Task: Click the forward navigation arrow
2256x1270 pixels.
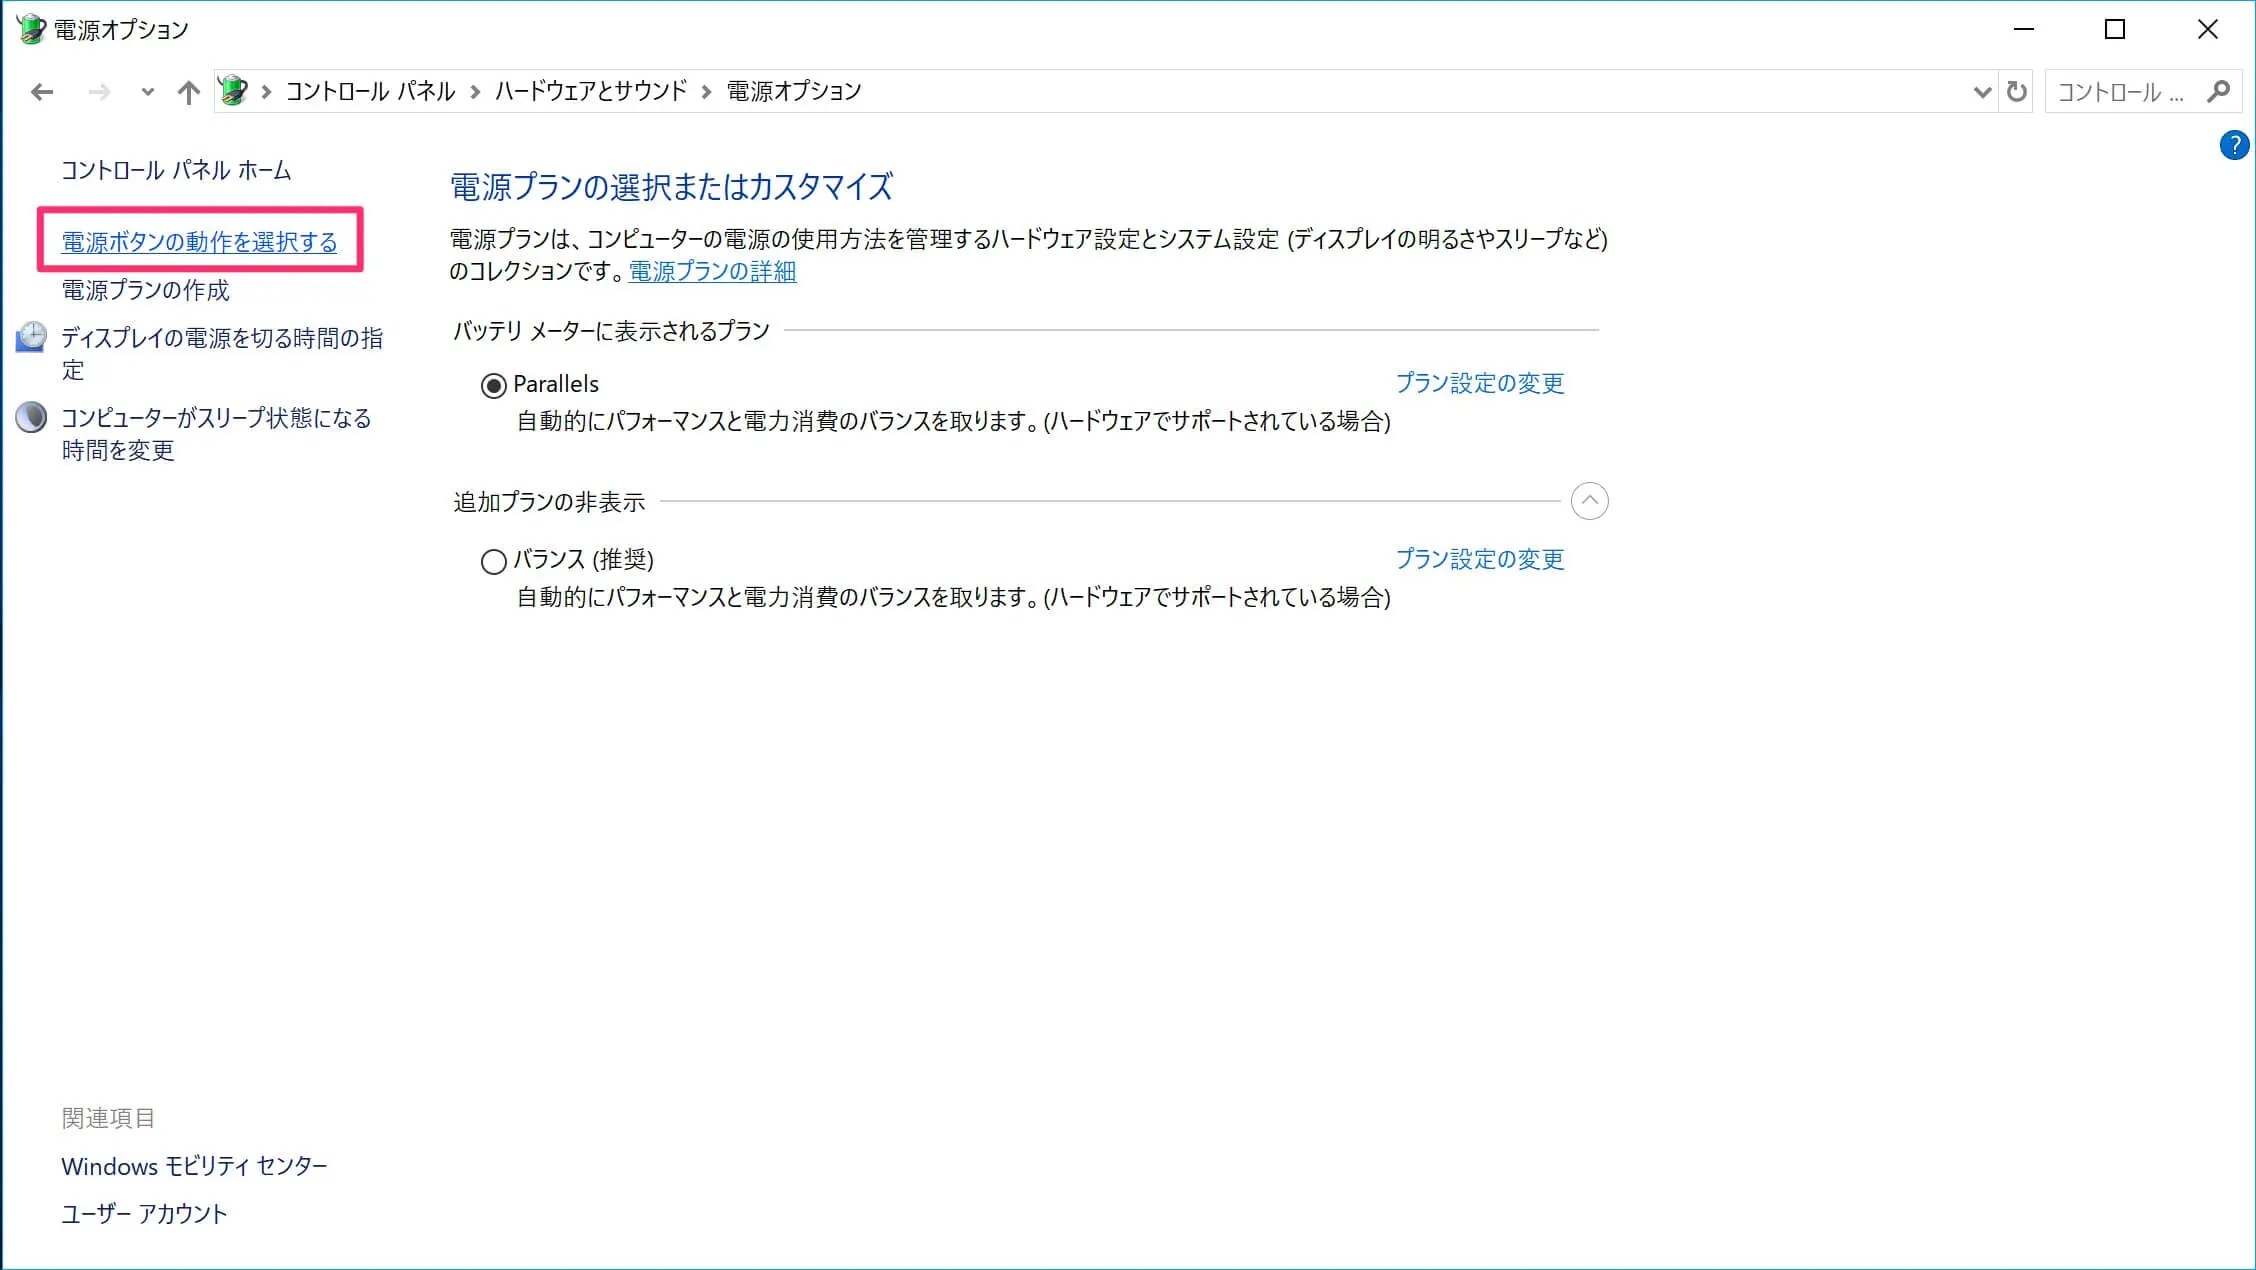Action: (x=99, y=92)
